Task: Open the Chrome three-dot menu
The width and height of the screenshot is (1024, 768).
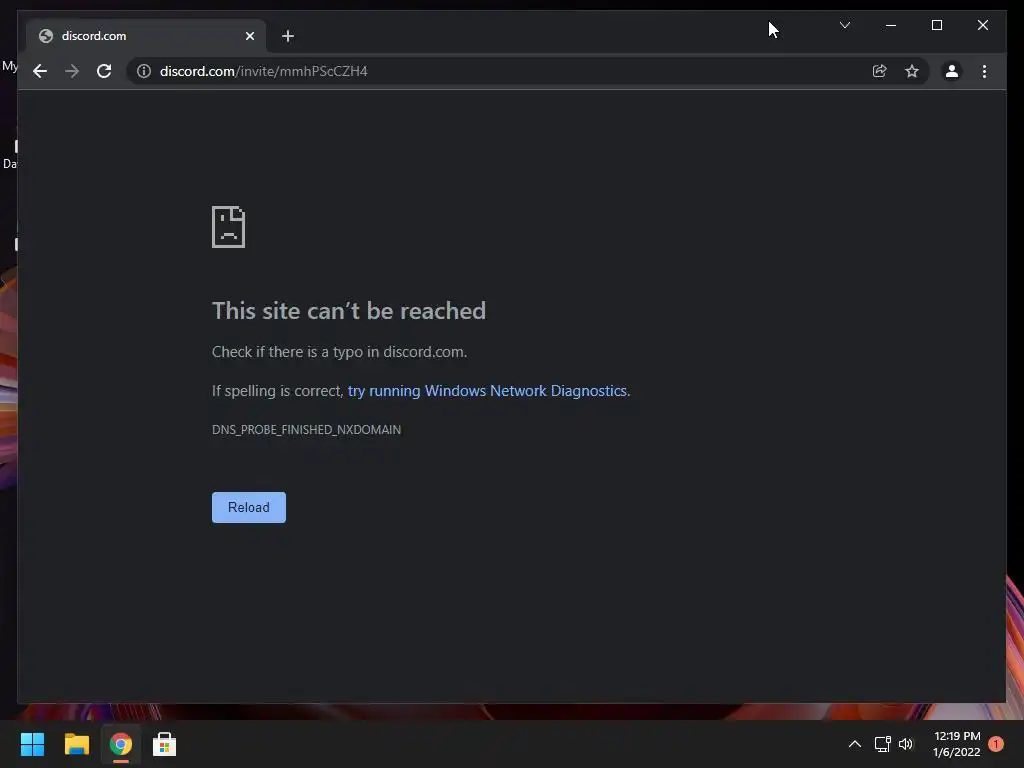Action: tap(984, 71)
